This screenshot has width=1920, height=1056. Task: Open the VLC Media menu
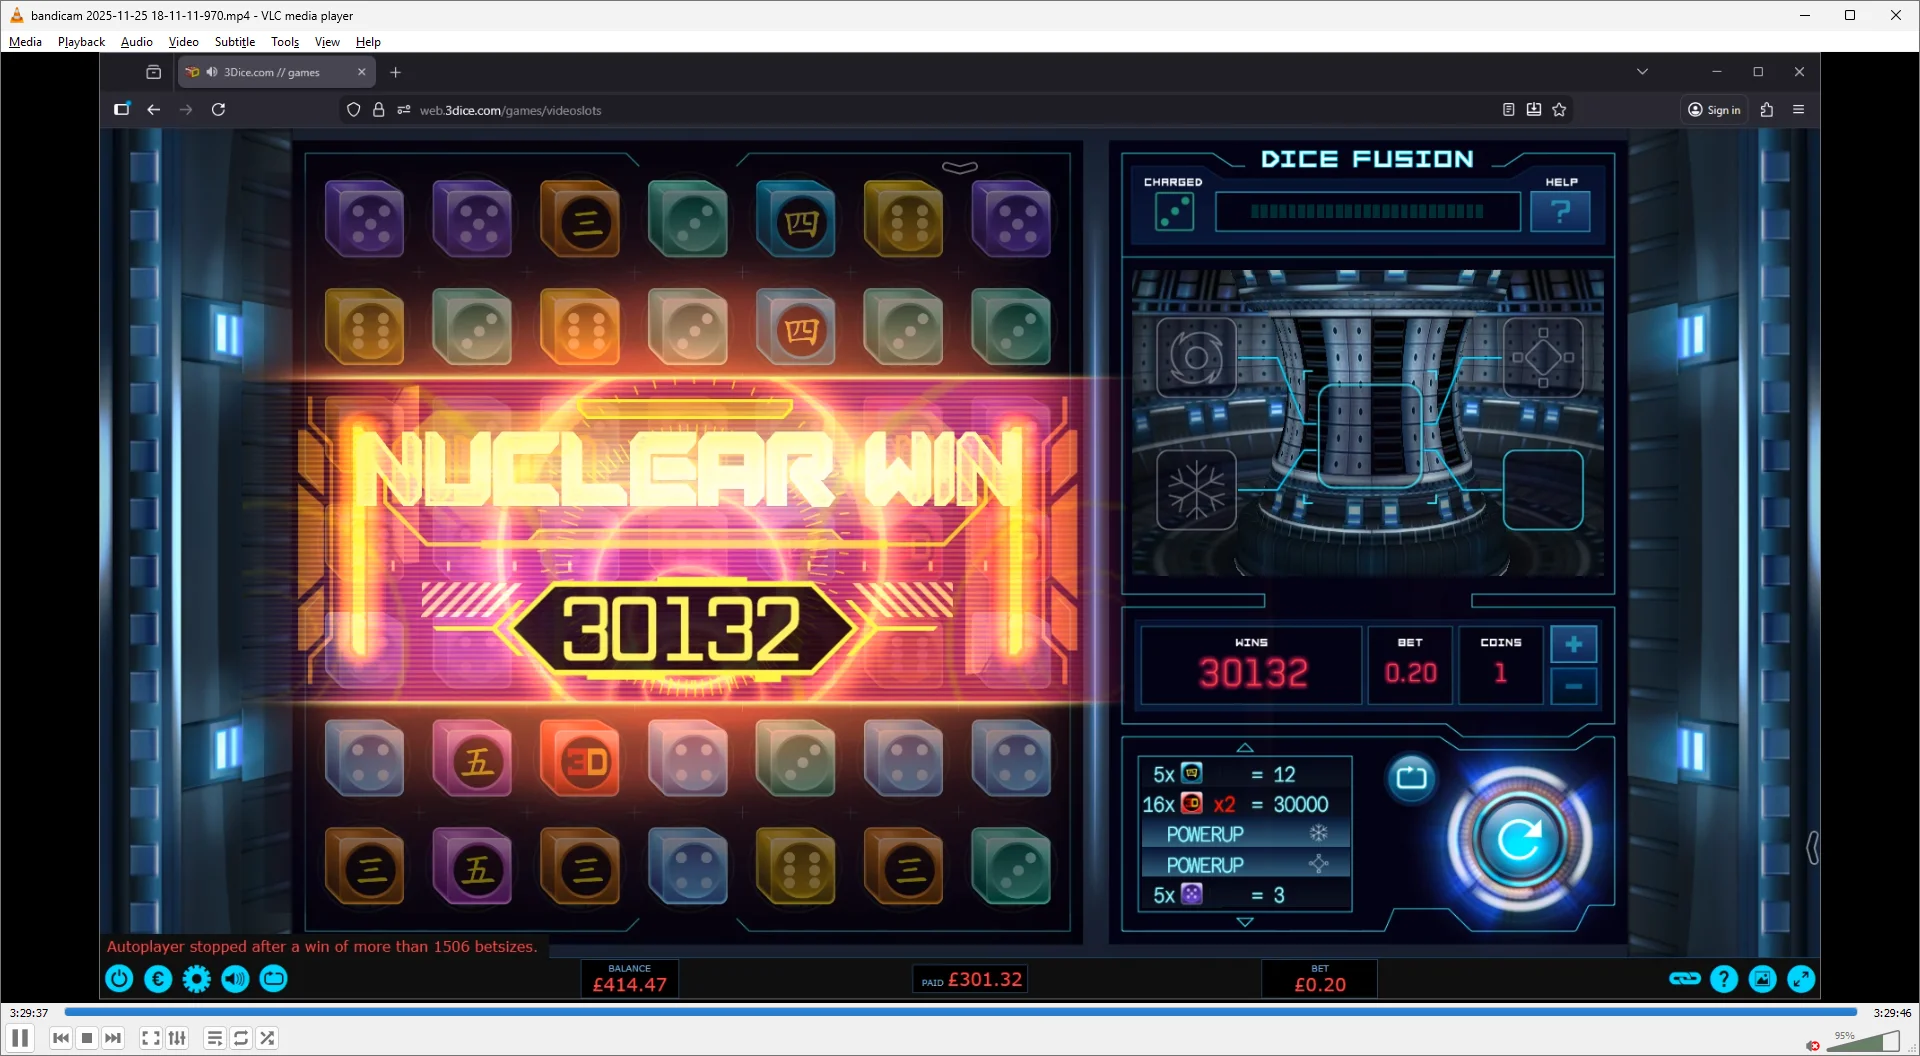pos(25,42)
